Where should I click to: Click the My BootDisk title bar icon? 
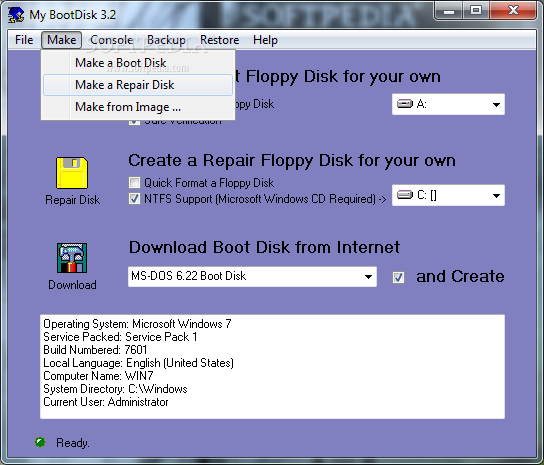point(16,15)
